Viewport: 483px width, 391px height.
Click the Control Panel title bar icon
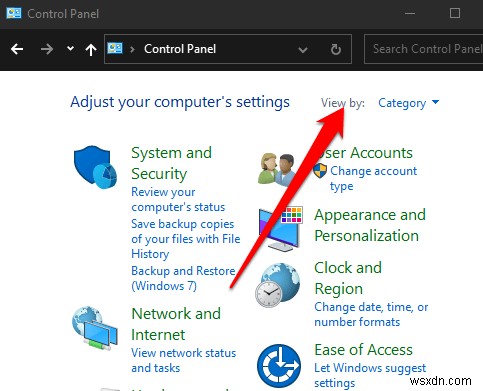(x=14, y=13)
